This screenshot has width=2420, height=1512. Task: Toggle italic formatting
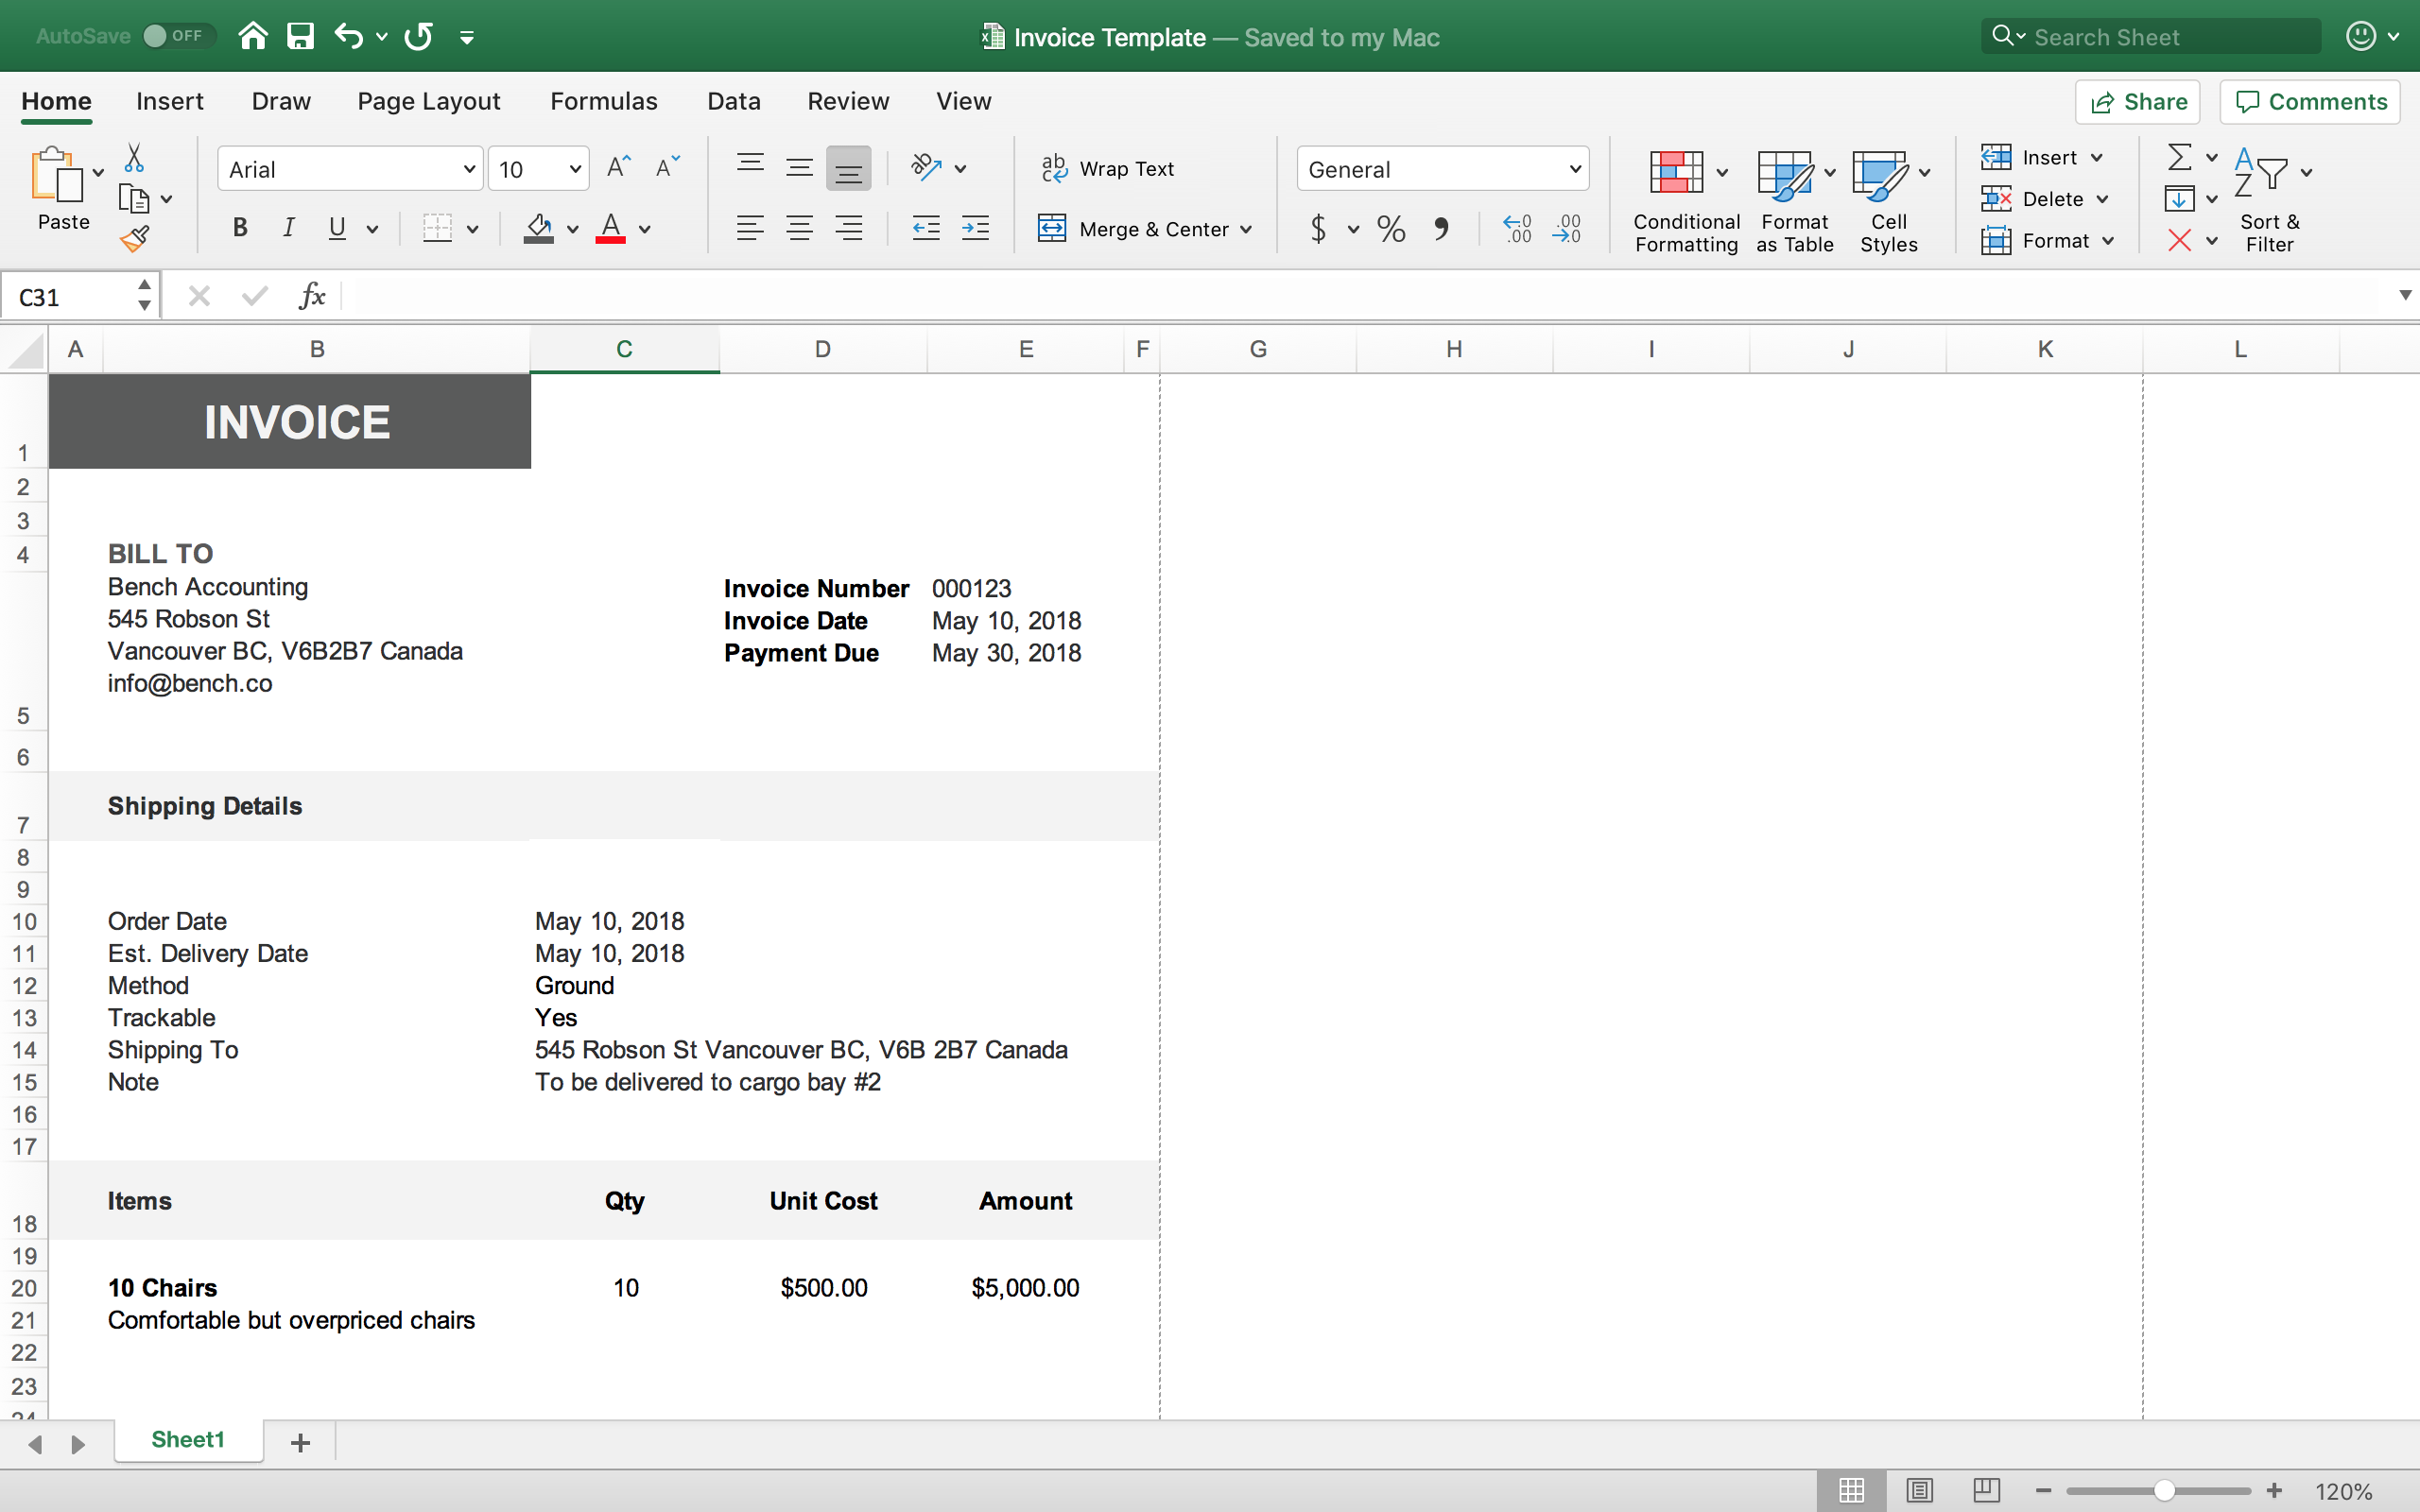point(288,228)
